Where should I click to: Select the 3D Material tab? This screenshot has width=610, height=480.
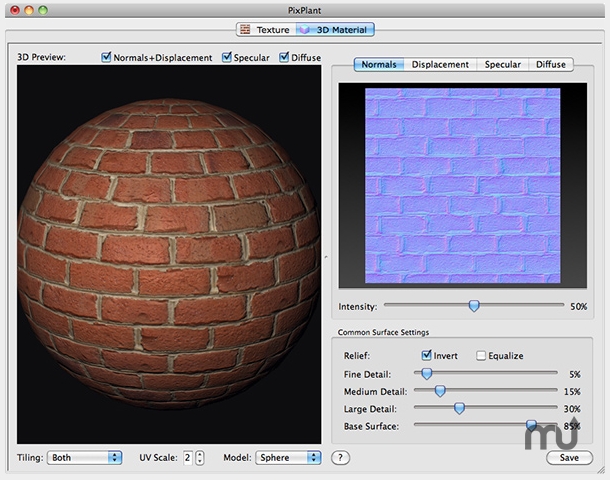click(336, 30)
